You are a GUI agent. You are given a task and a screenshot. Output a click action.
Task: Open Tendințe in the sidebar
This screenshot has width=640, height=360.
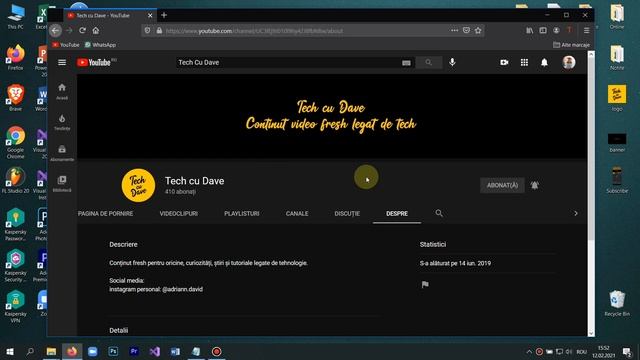coord(62,122)
